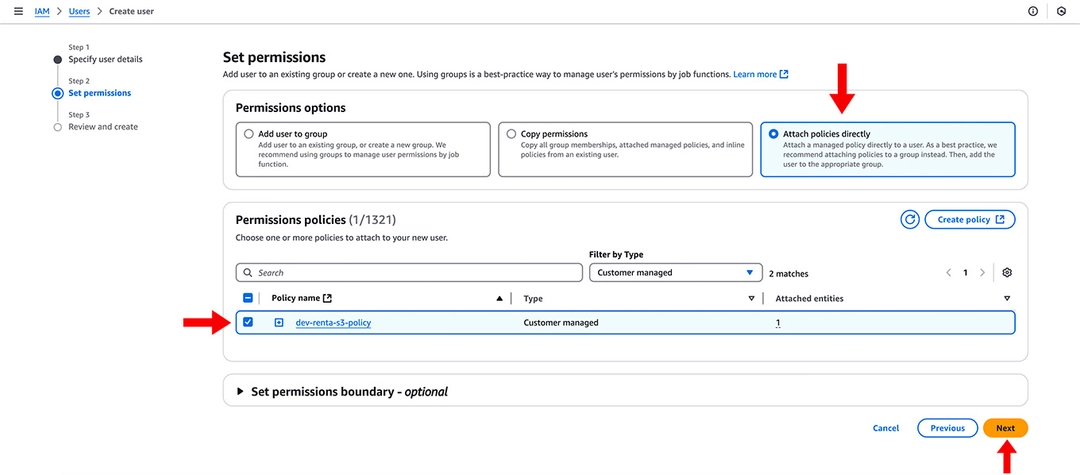Image resolution: width=1080 pixels, height=475 pixels.
Task: Expand dev-renta-s3-policy details with plus icon
Action: [x=279, y=322]
